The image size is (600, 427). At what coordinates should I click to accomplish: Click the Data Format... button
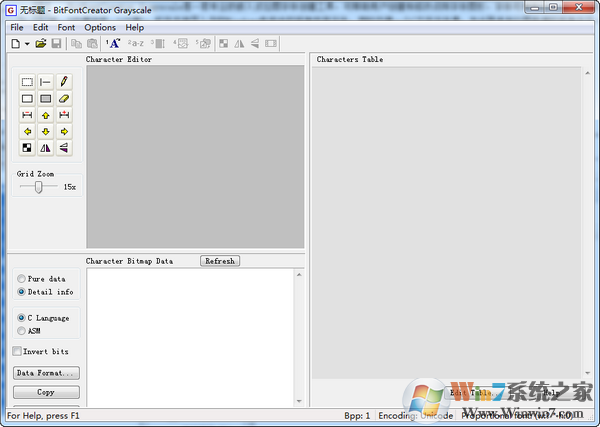coord(46,373)
